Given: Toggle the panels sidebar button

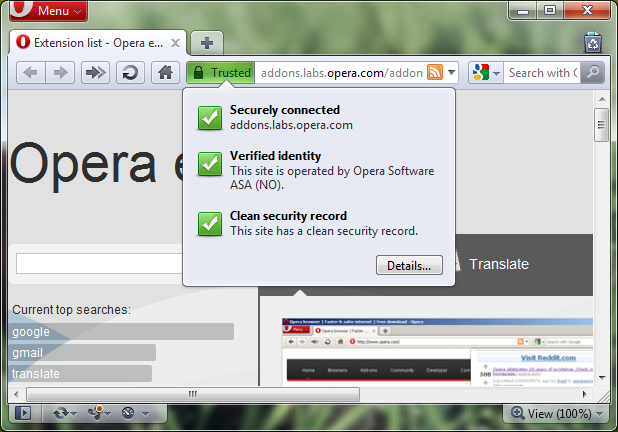Looking at the screenshot, I should click(x=23, y=413).
